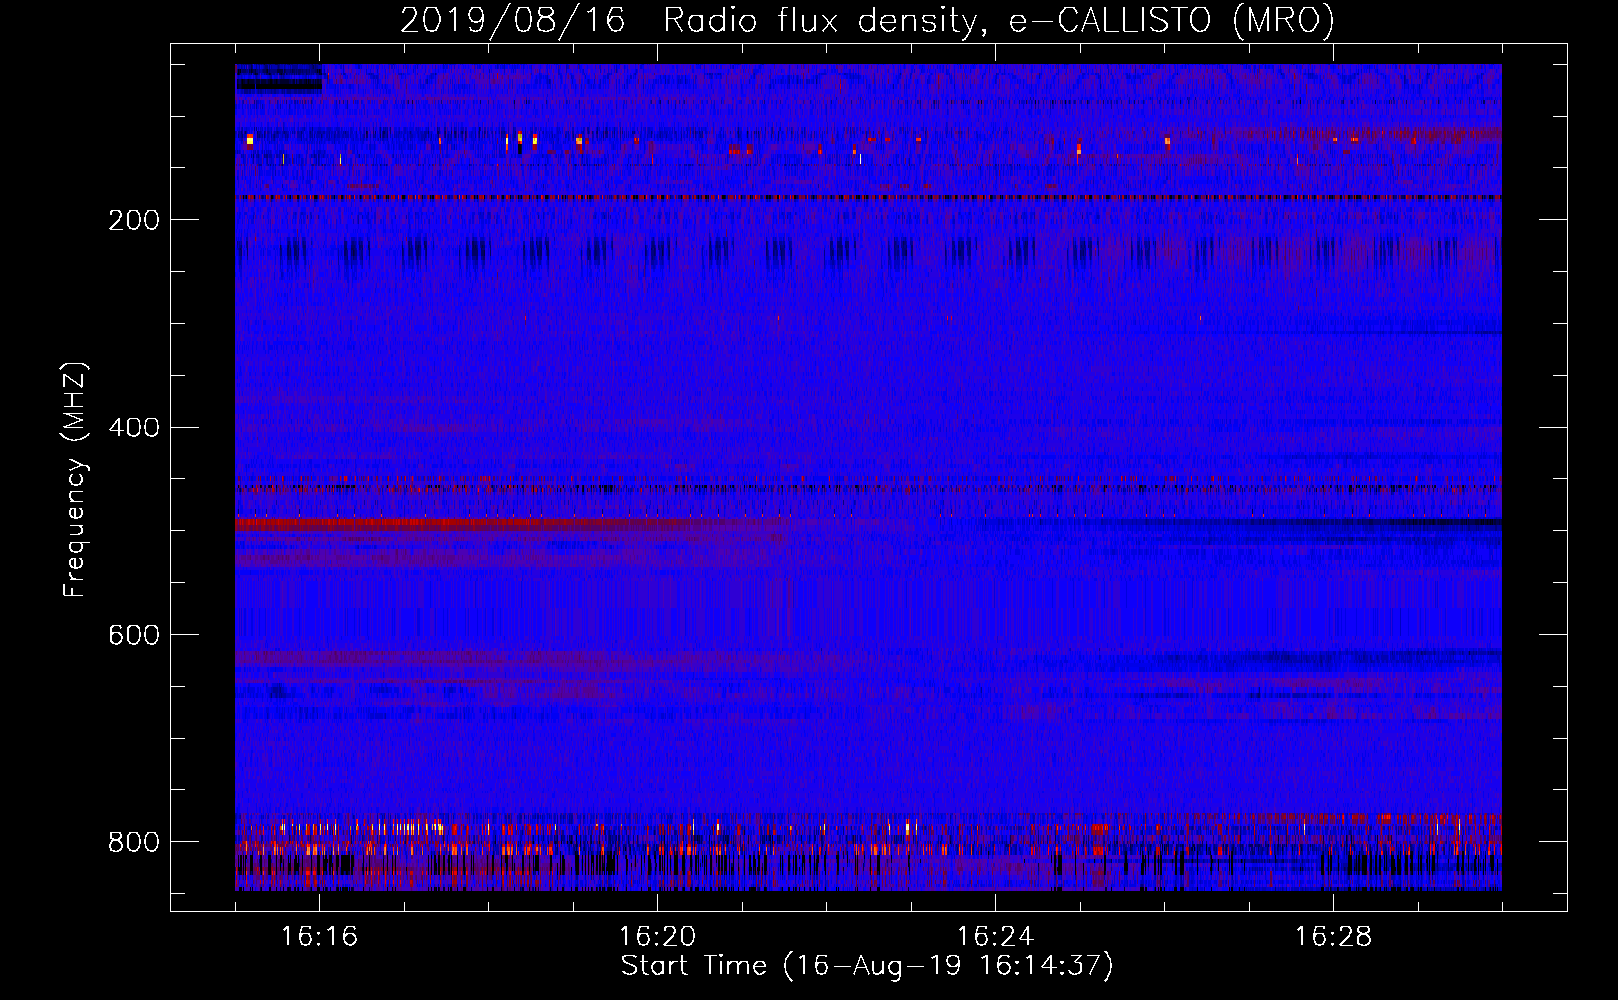Click the 800 frequency tick label
Viewport: 1618px width, 1000px height.
coord(134,842)
